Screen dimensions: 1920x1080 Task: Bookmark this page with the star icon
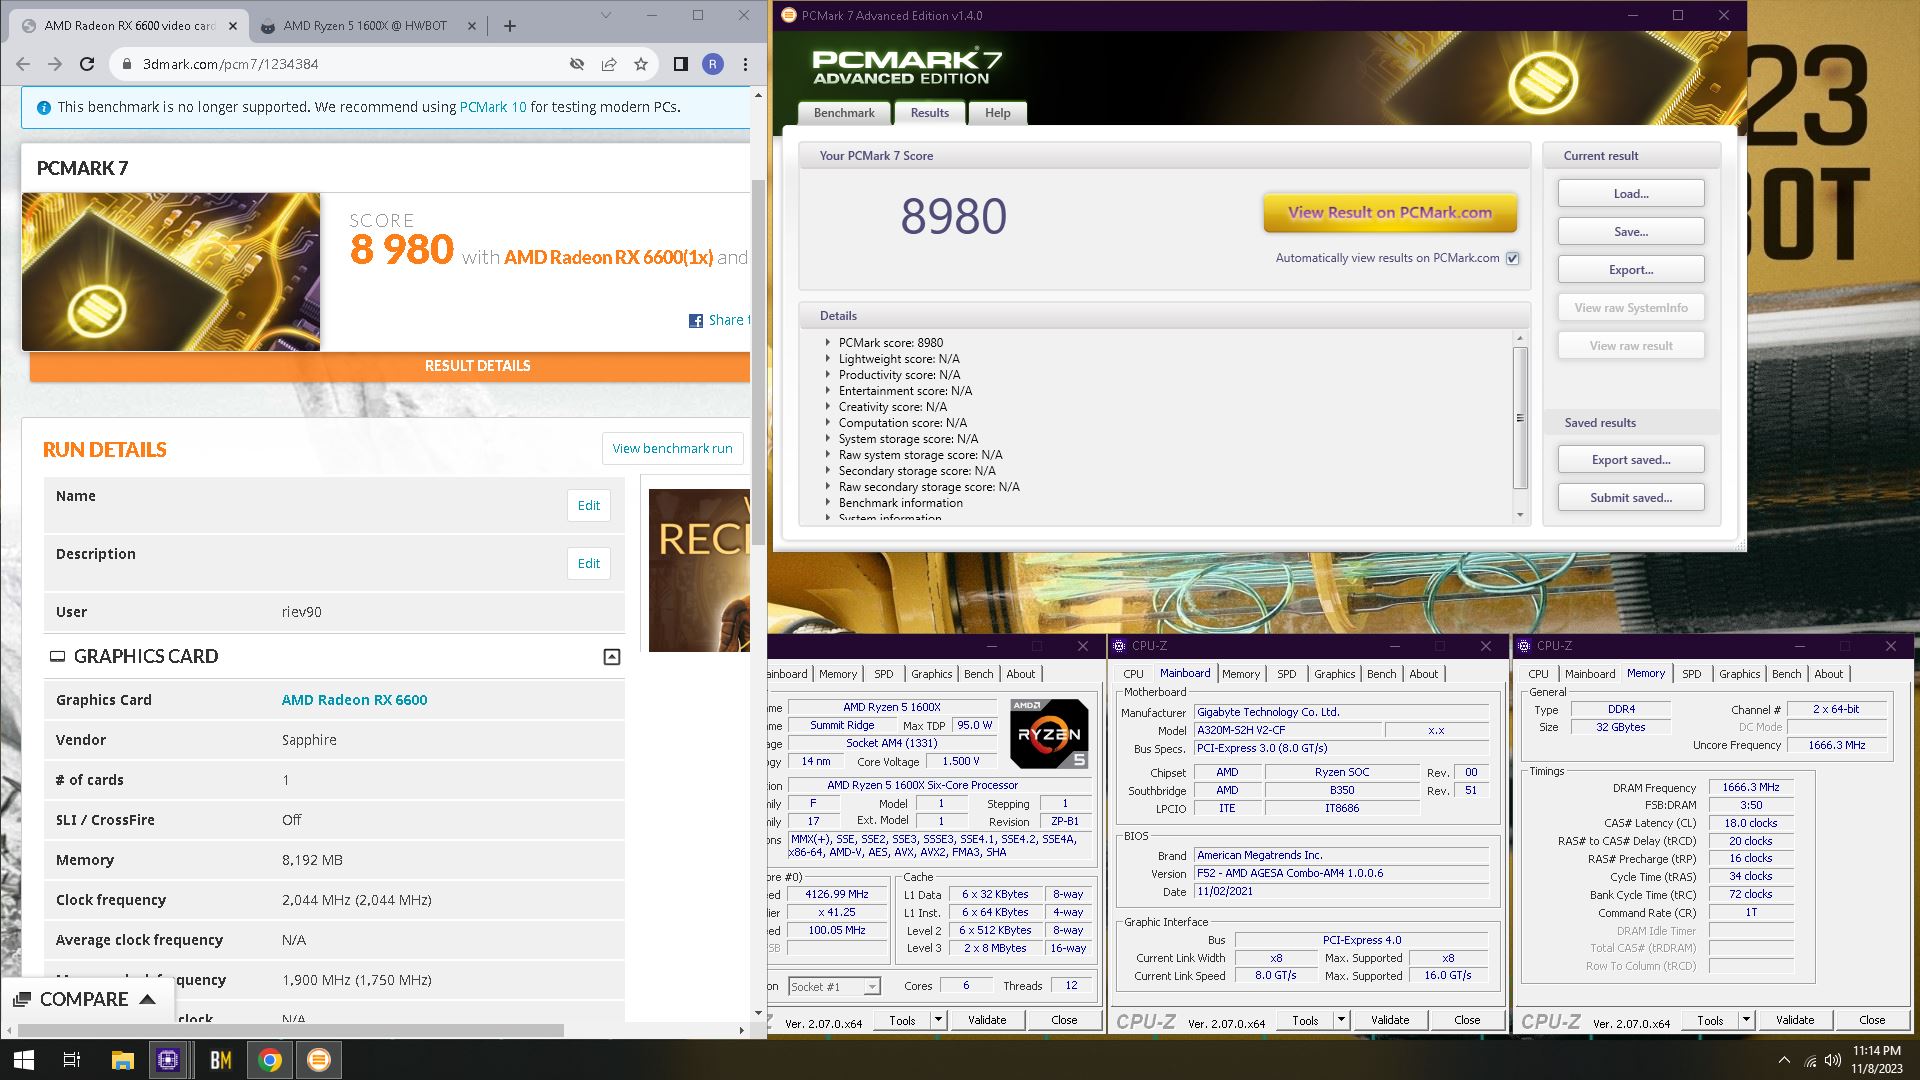[x=641, y=64]
